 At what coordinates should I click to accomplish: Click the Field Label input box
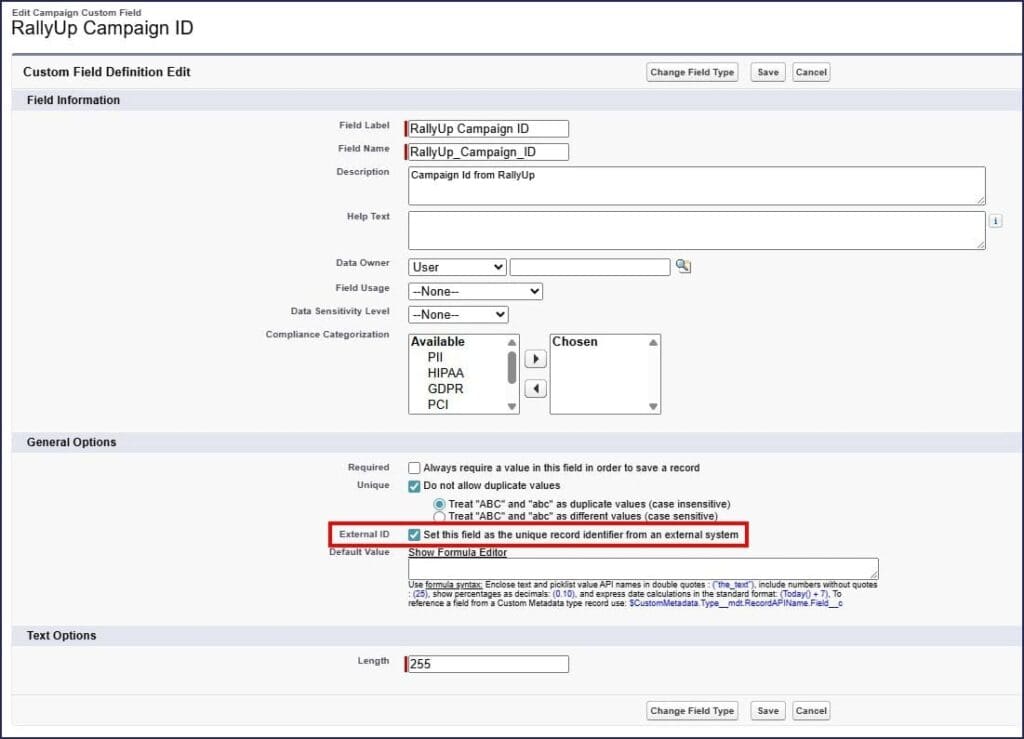(486, 128)
